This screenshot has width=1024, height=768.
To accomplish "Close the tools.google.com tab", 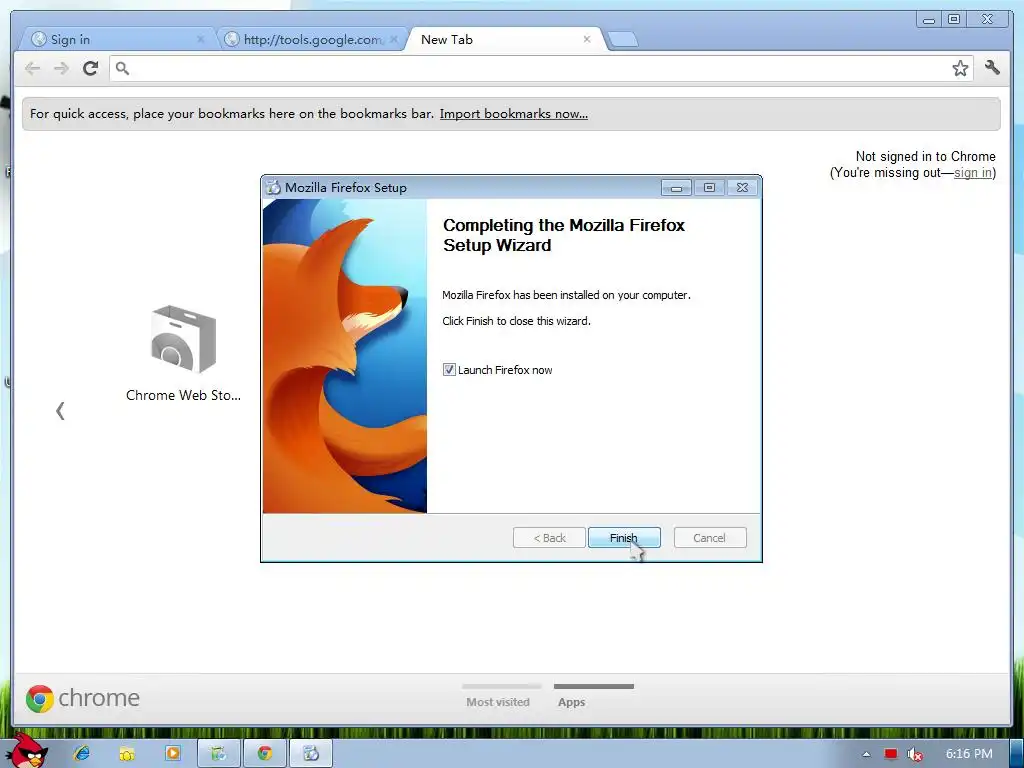I will tap(393, 40).
